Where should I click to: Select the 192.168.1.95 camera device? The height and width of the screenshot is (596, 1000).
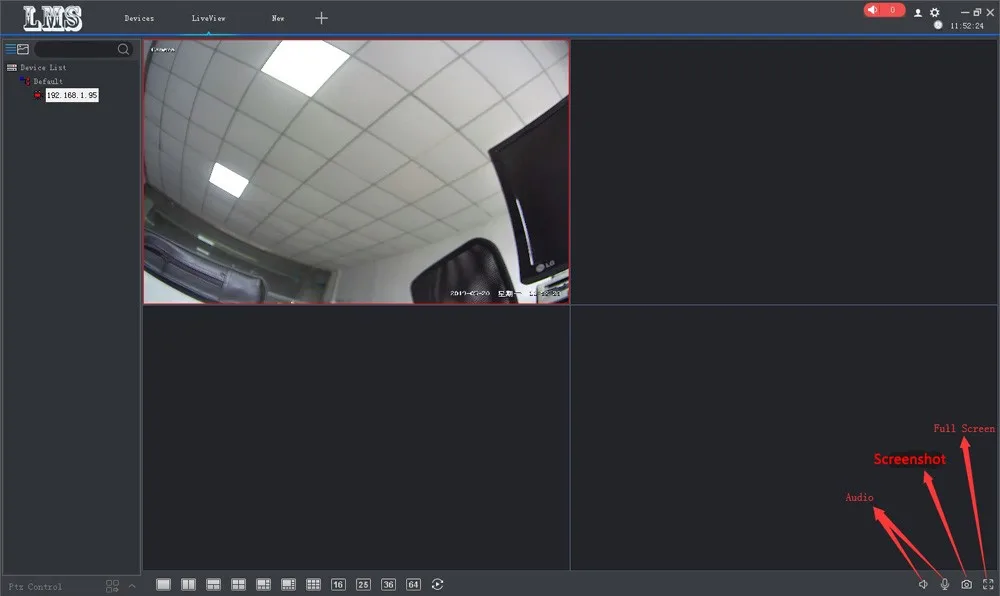coord(72,95)
